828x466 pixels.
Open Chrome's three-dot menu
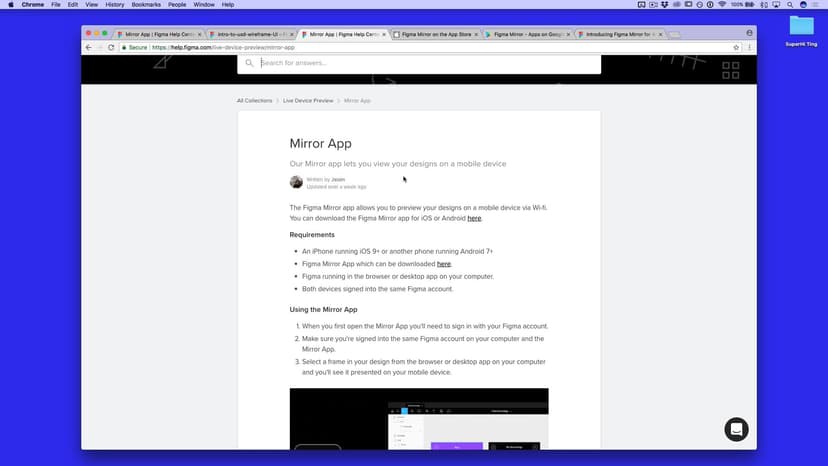pyautogui.click(x=749, y=47)
